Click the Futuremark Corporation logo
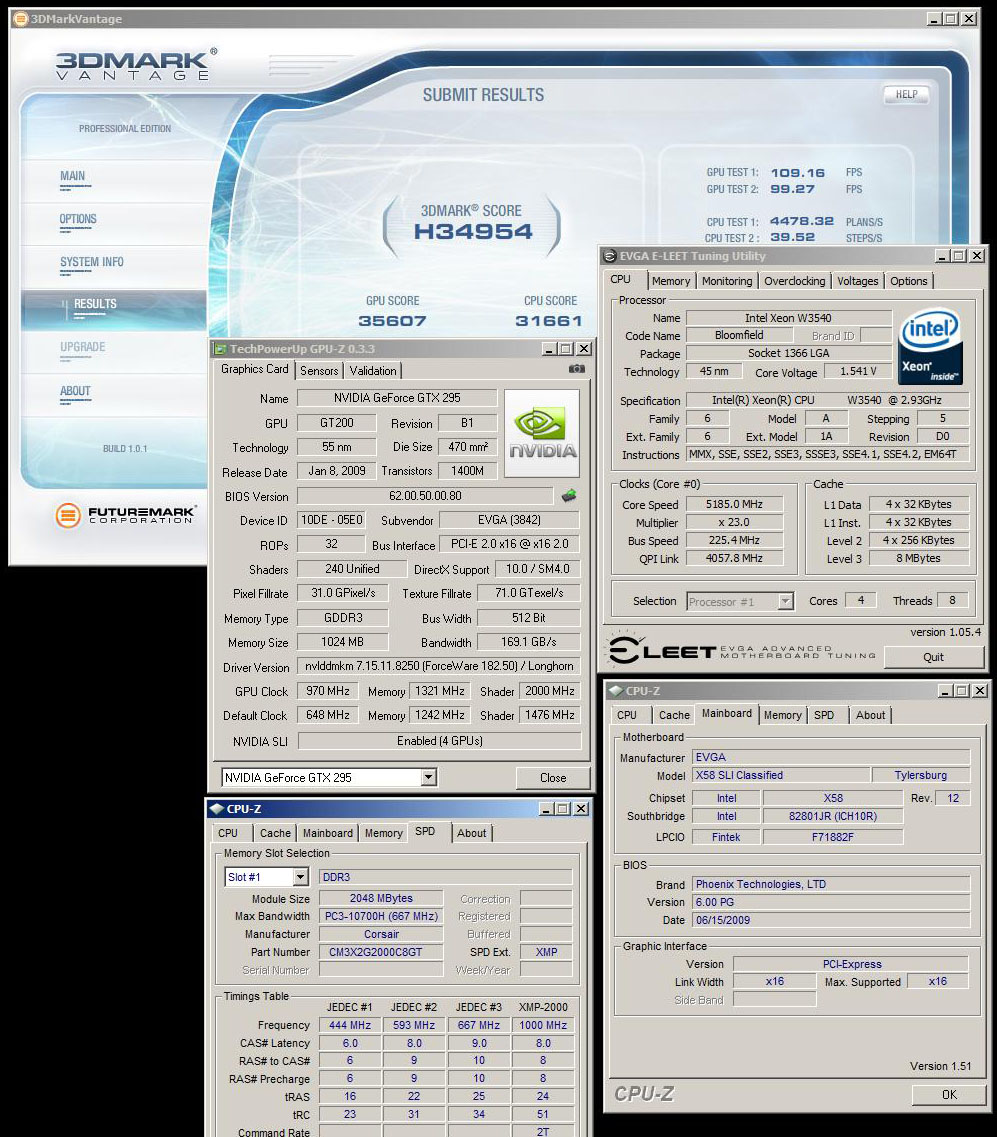The image size is (997, 1137). (x=125, y=516)
